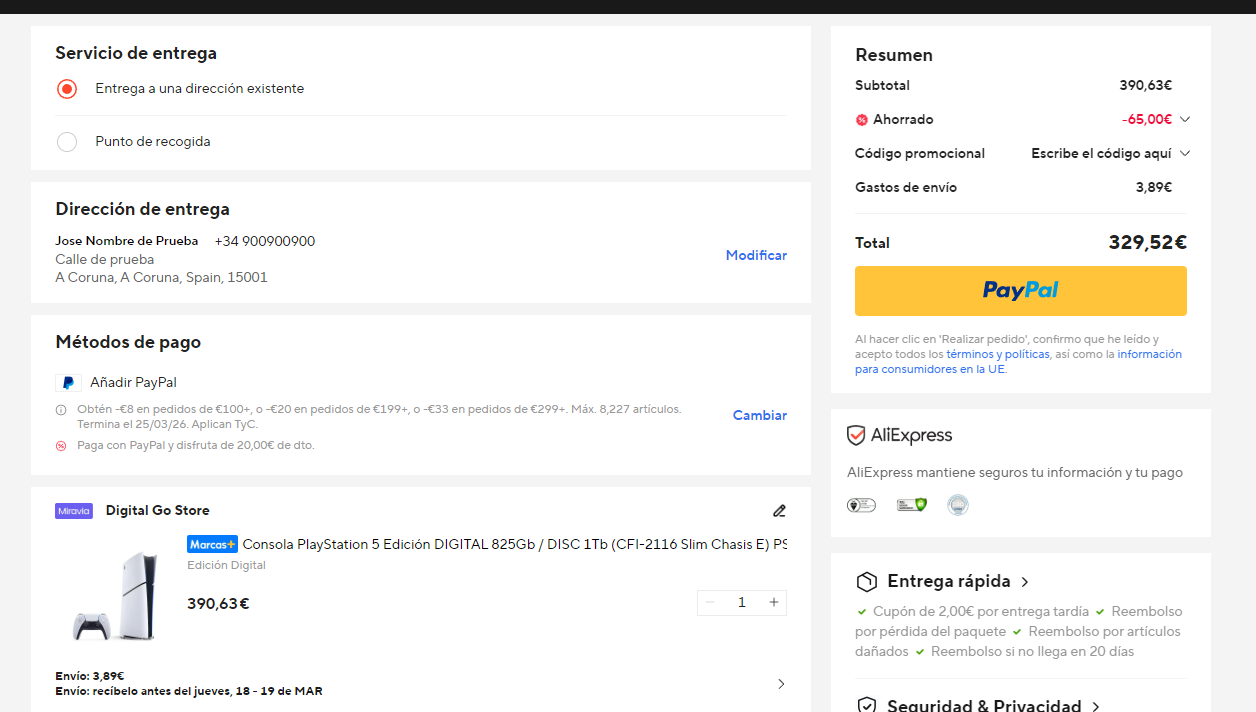Open 'información para consumidores en la UE' link
This screenshot has height=712, width=1256.
[x=1018, y=362]
